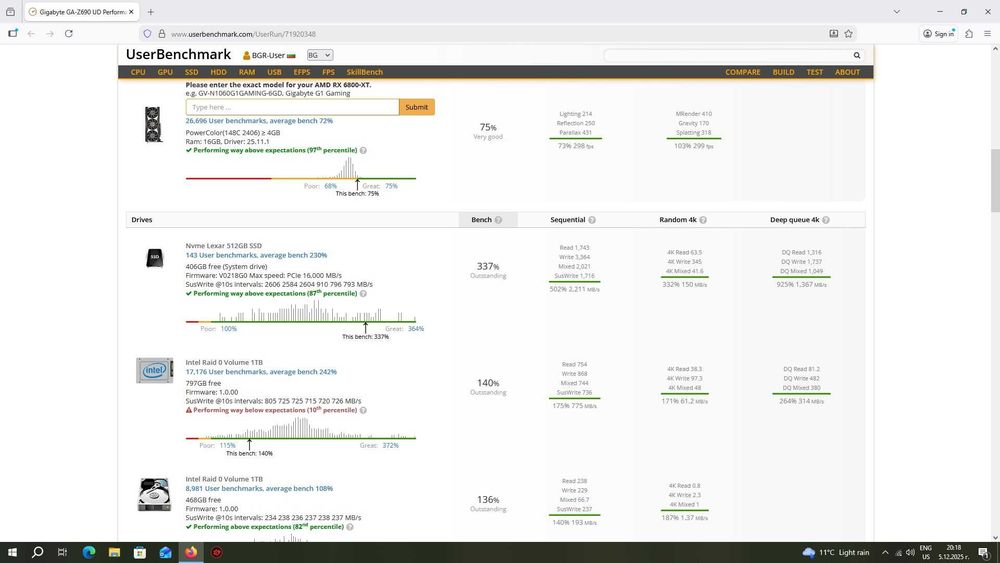Click the Bench column help icon

498,220
